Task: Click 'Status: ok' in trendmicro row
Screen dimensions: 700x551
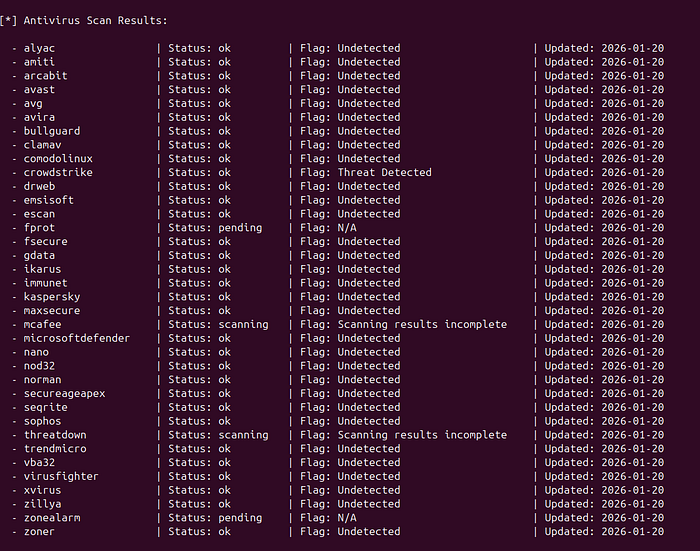Action: pos(200,449)
